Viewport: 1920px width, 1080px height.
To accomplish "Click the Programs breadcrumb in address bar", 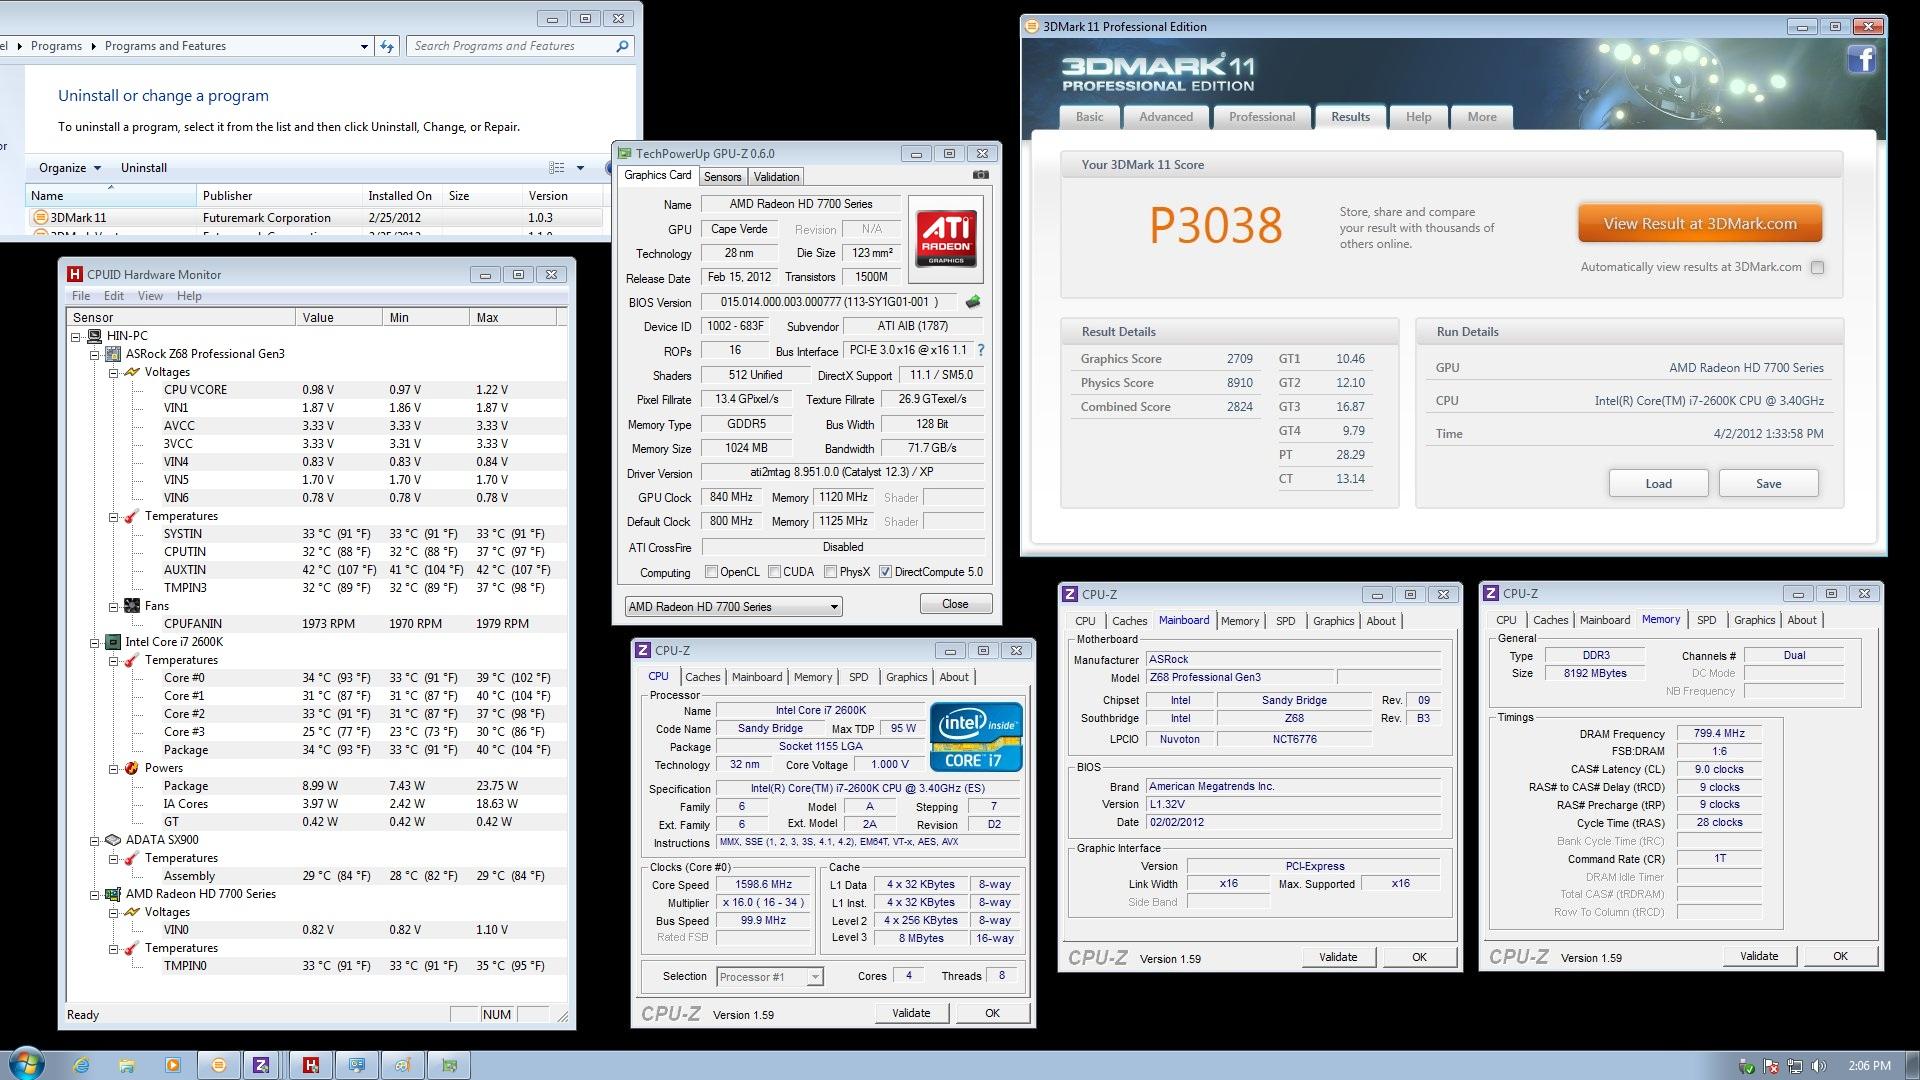I will 56,46.
